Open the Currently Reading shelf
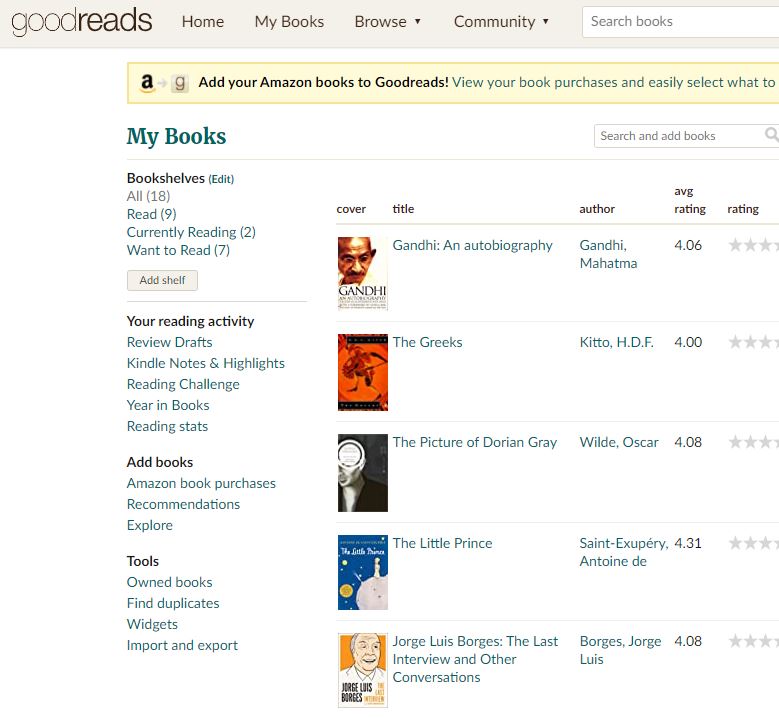This screenshot has width=779, height=718. [190, 232]
